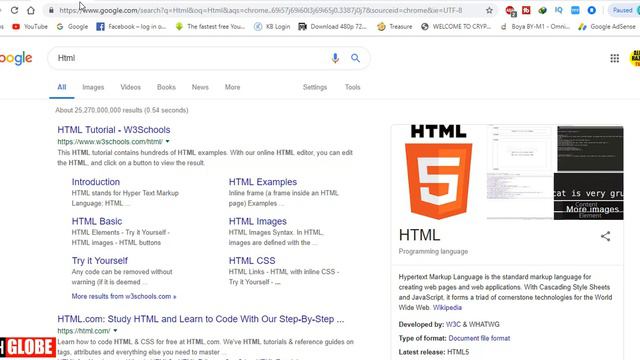Open the Treasure bookmark
The image size is (640, 360).
coord(394,27)
